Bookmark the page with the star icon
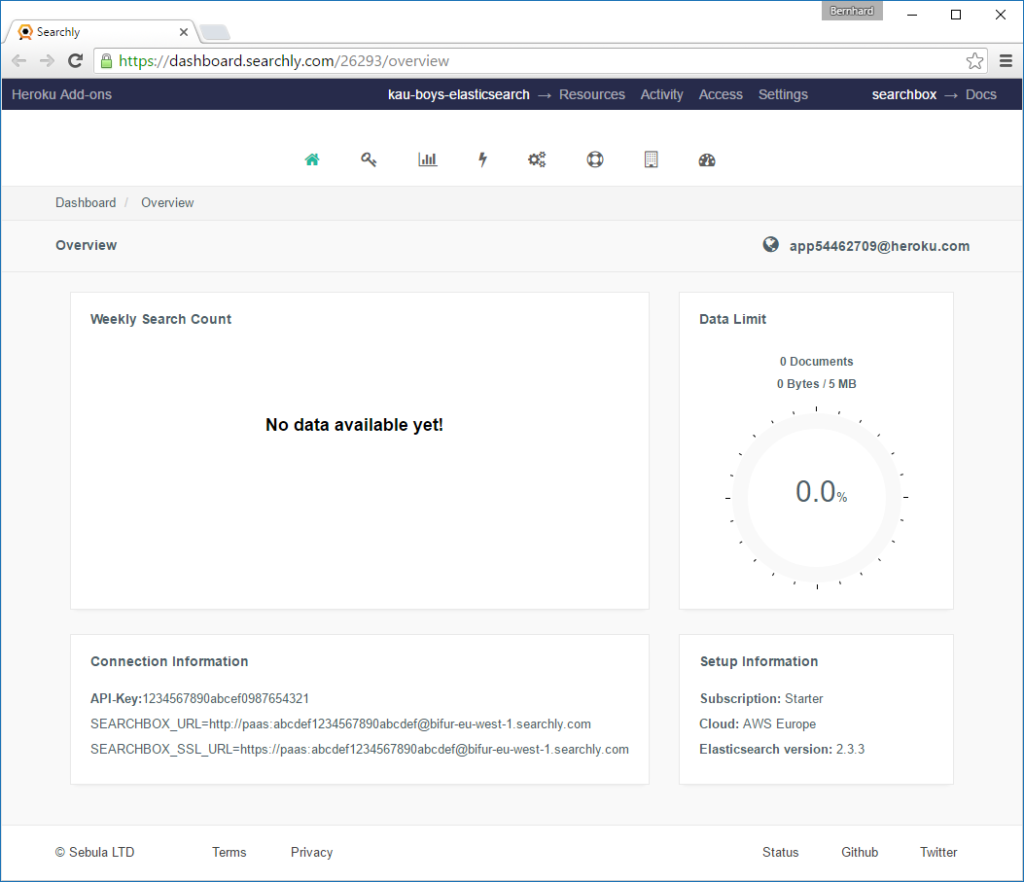1024x882 pixels. click(975, 61)
